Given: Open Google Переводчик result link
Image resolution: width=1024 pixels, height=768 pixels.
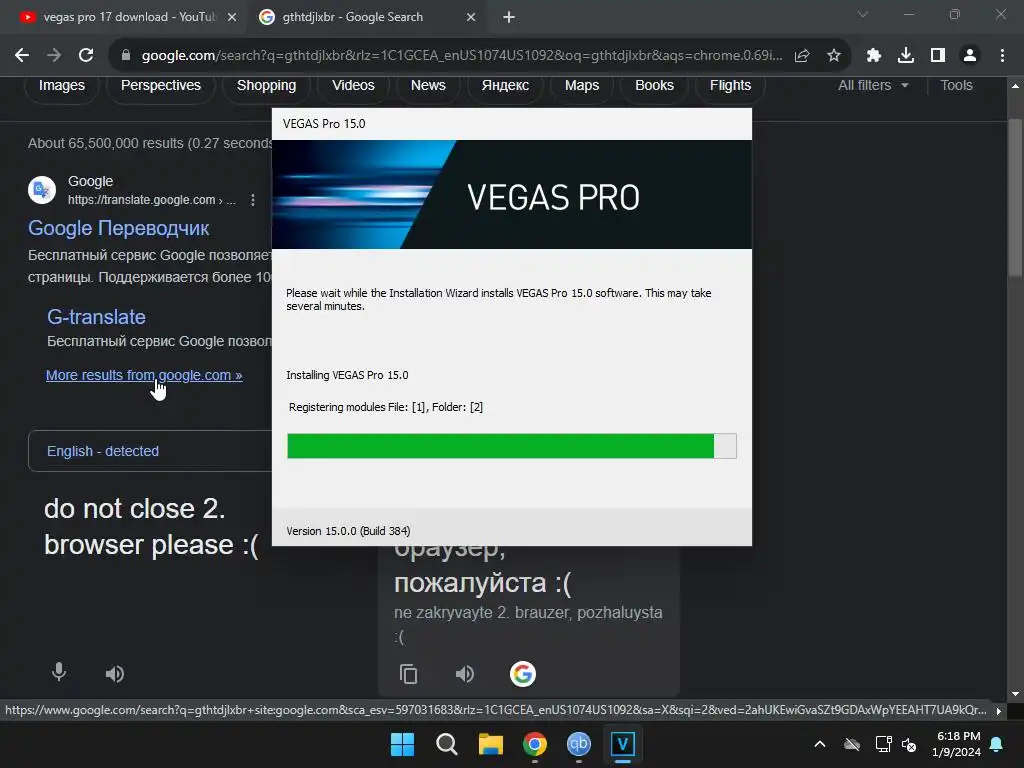Looking at the screenshot, I should 118,228.
